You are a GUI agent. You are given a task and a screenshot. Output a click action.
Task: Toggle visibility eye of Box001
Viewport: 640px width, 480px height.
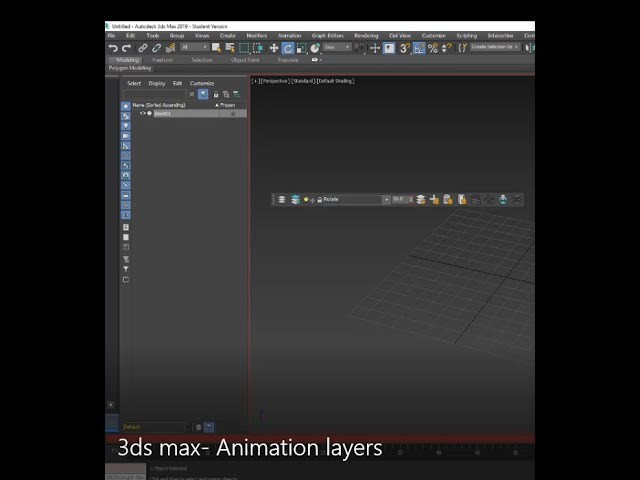pyautogui.click(x=142, y=114)
